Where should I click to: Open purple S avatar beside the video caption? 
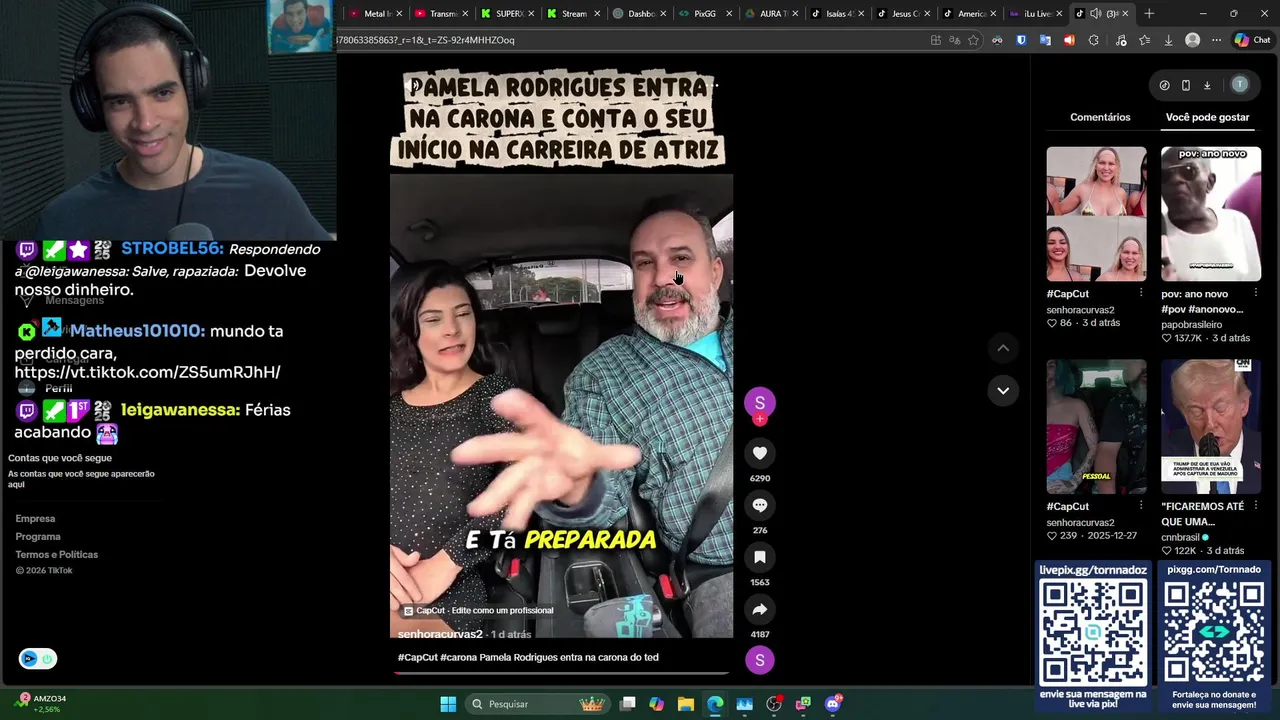760,660
